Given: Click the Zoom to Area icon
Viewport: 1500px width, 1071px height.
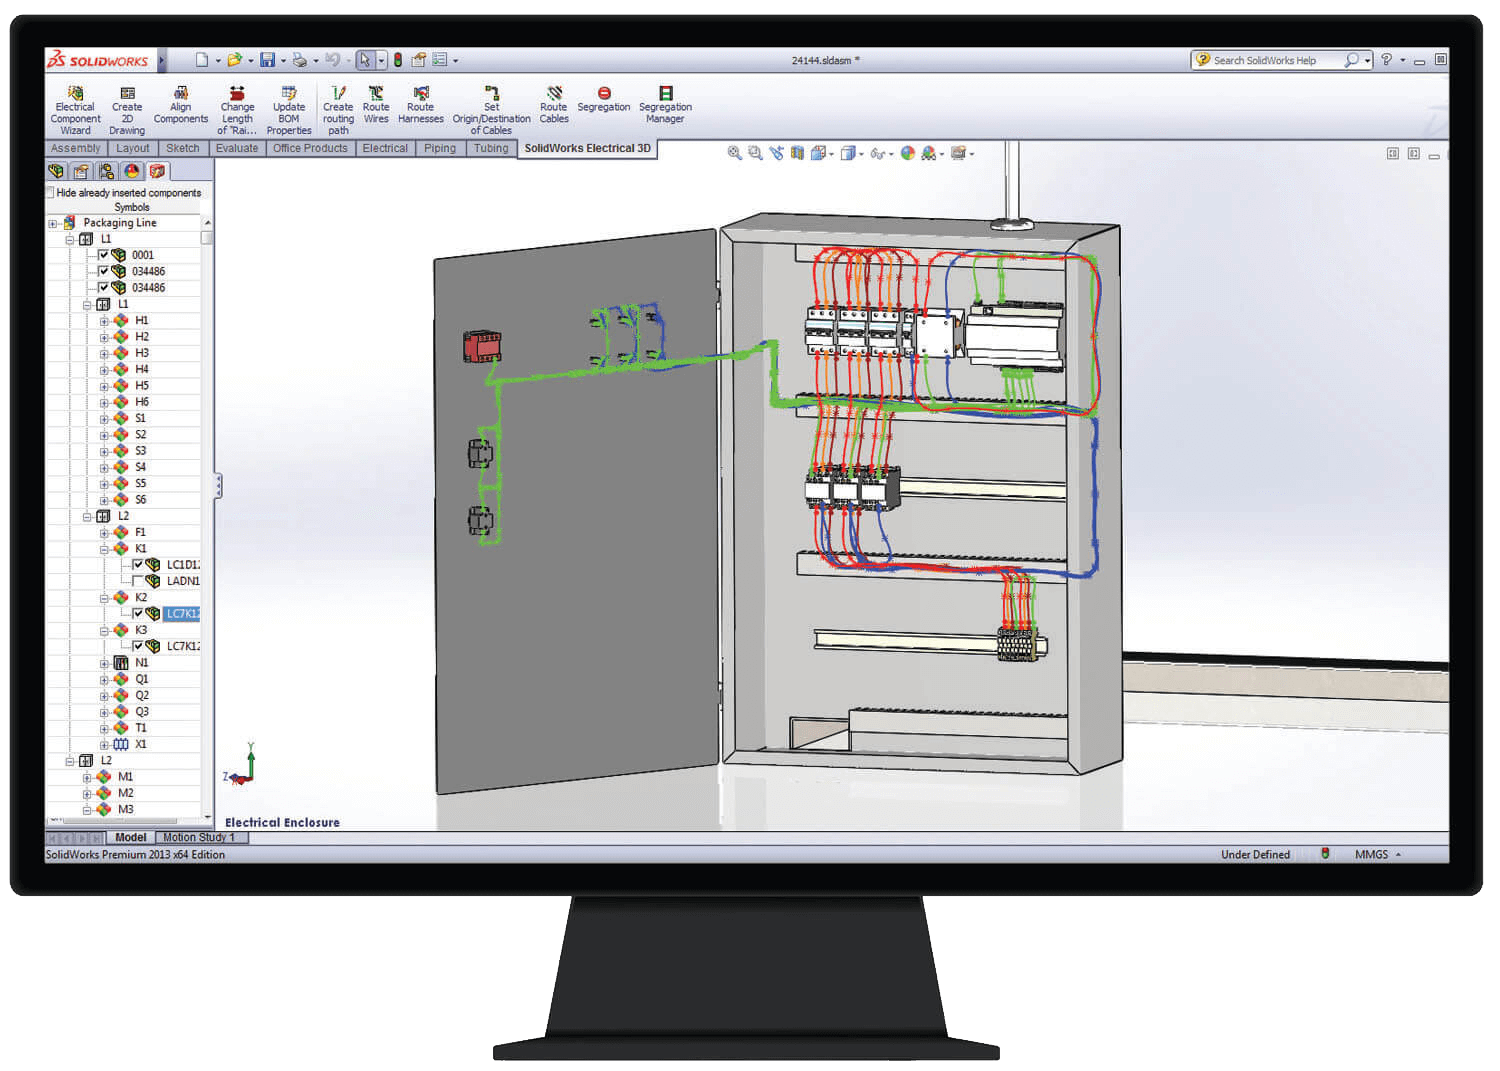Looking at the screenshot, I should click(756, 153).
